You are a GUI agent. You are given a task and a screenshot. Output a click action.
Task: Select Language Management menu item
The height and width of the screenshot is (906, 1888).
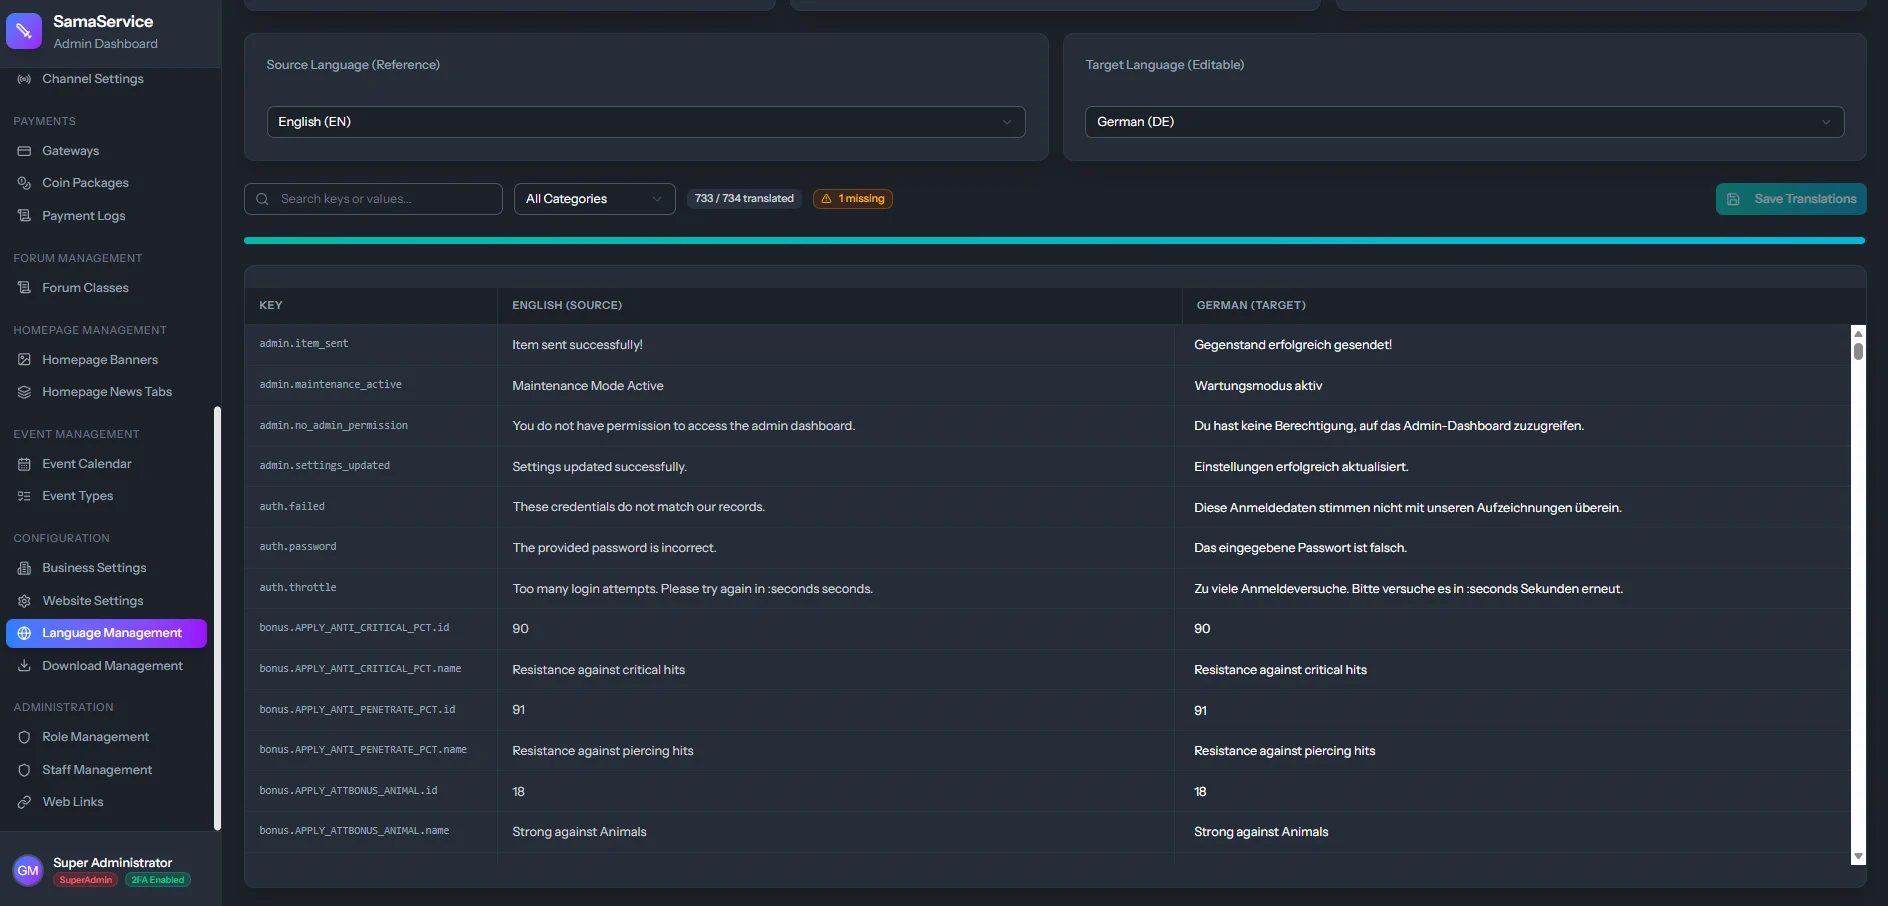point(106,633)
